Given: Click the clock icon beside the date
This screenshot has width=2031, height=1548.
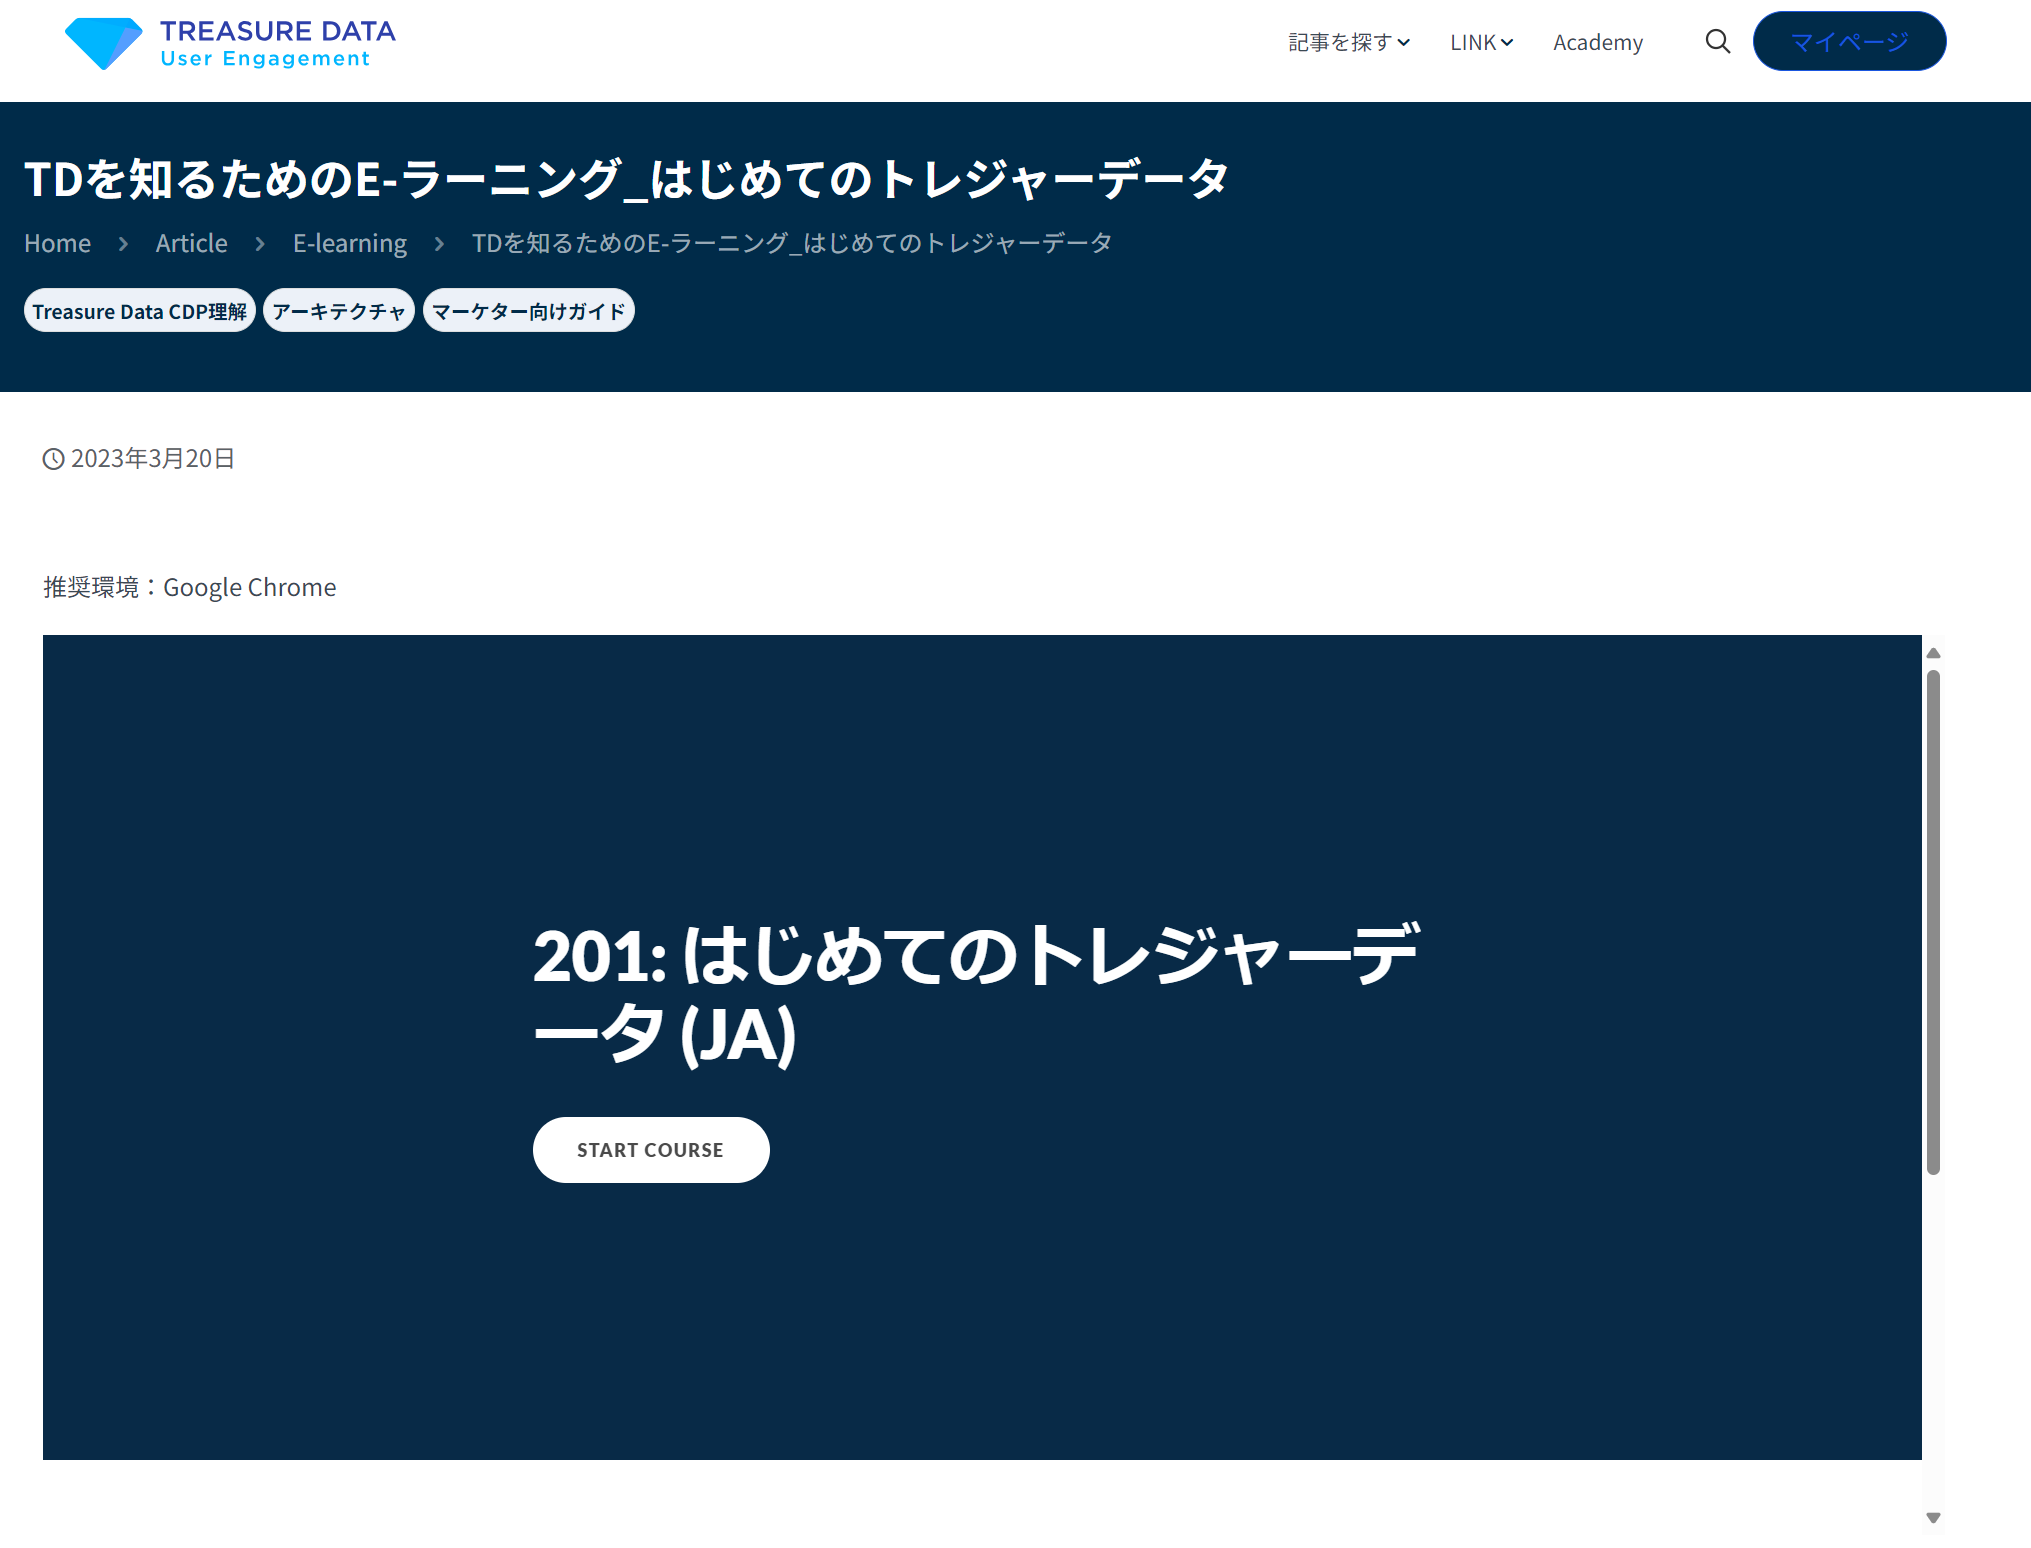Looking at the screenshot, I should (x=53, y=458).
